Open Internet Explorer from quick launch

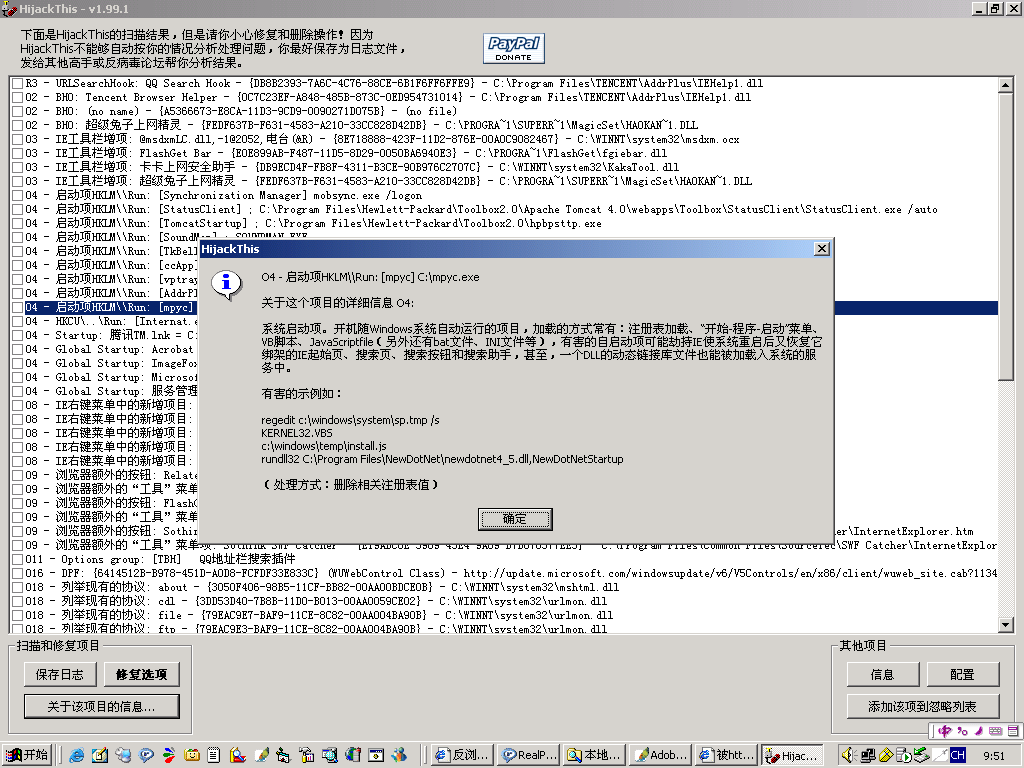pos(76,755)
